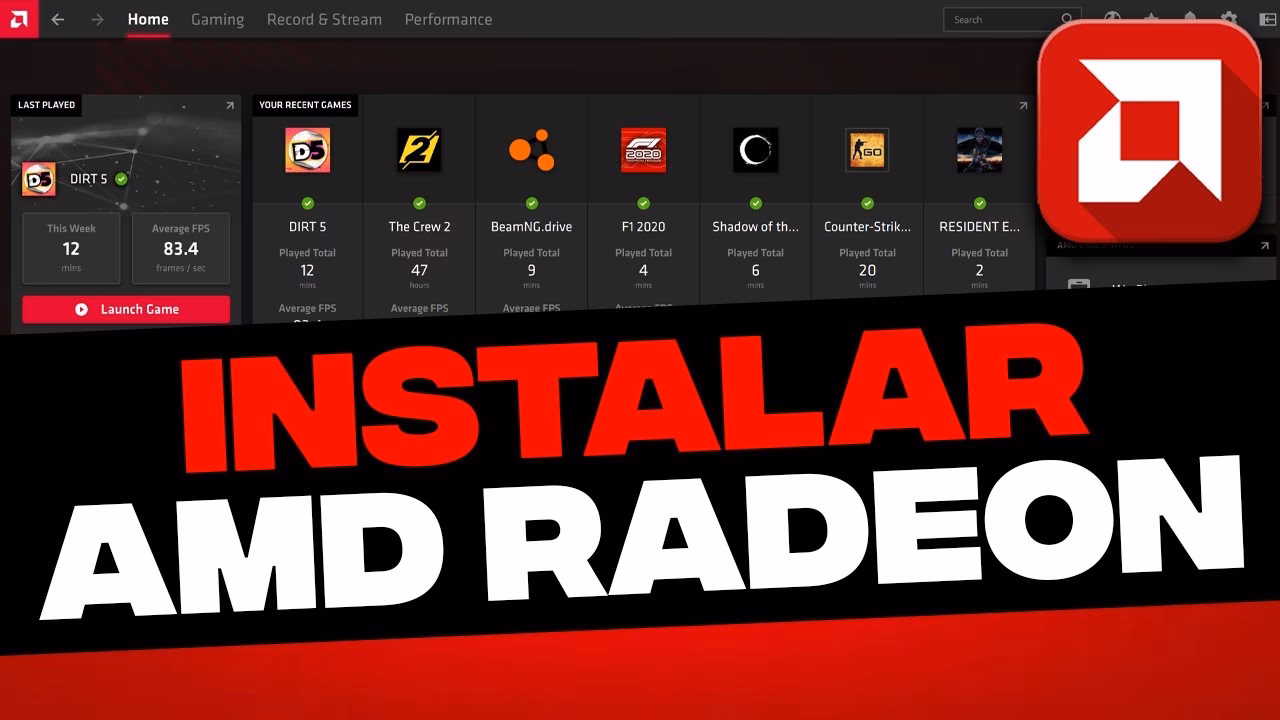Image resolution: width=1280 pixels, height=720 pixels.
Task: Click green checkmark above Counter-Strik...
Action: tap(867, 203)
